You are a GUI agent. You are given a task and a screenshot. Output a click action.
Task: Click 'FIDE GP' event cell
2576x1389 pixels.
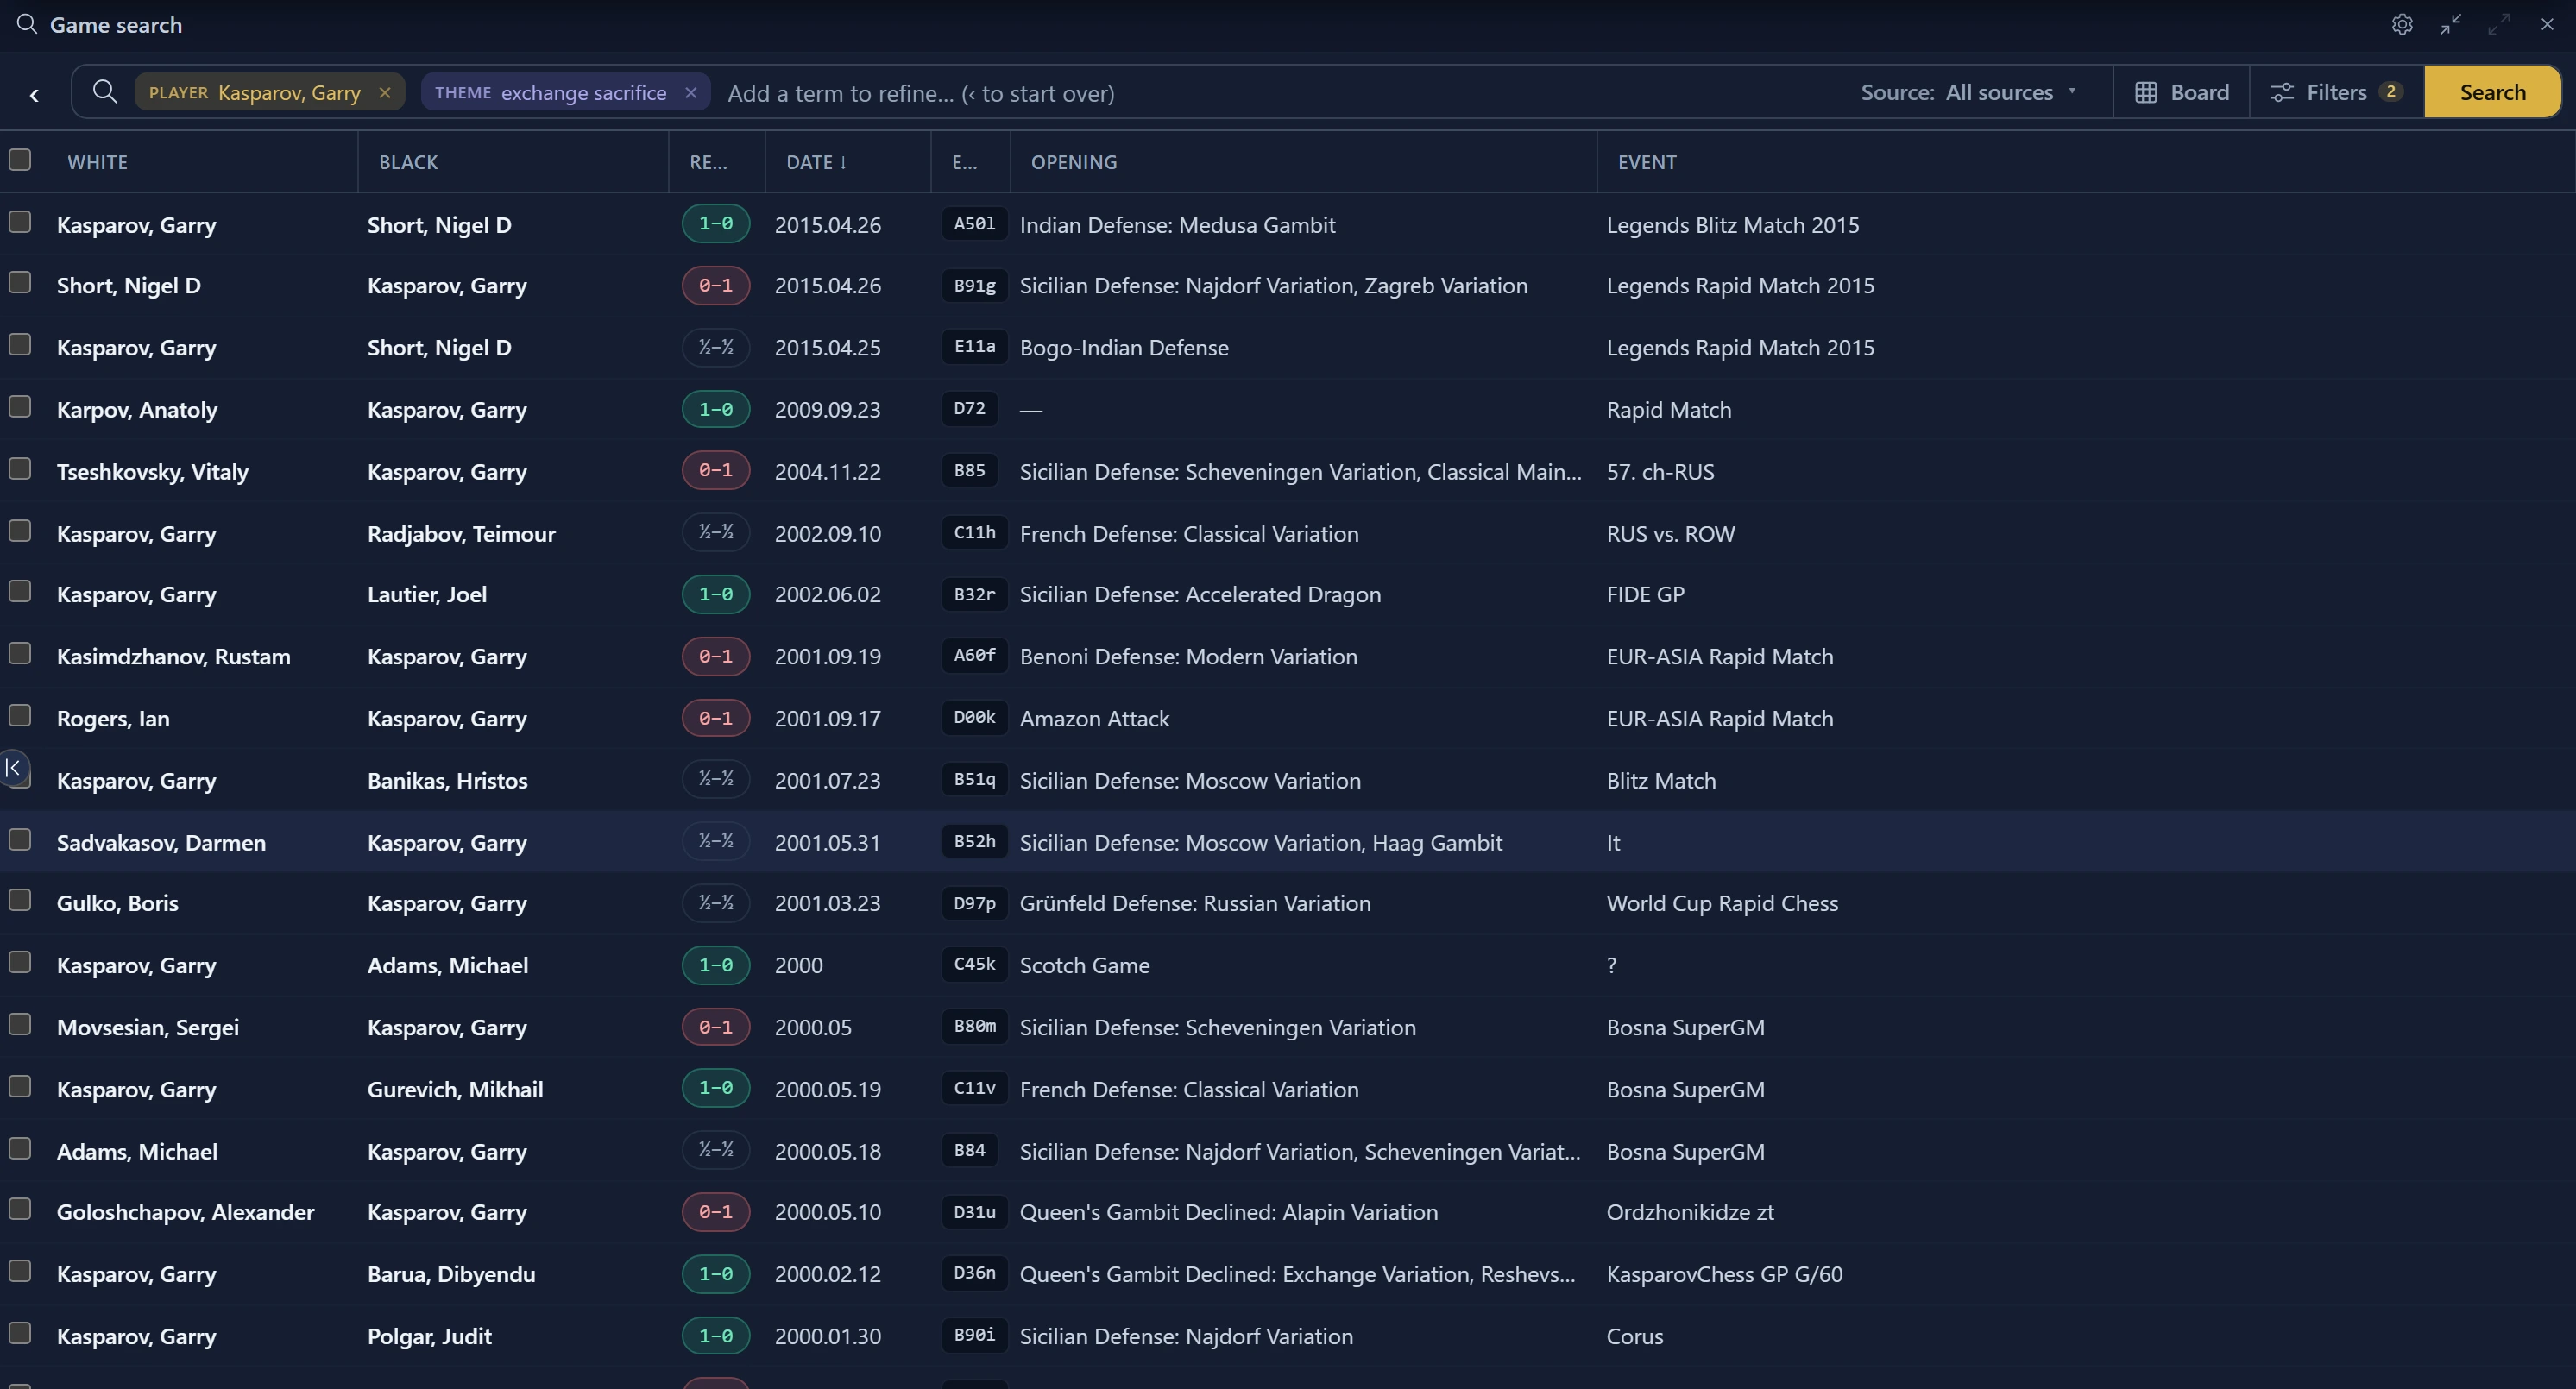coord(1645,595)
